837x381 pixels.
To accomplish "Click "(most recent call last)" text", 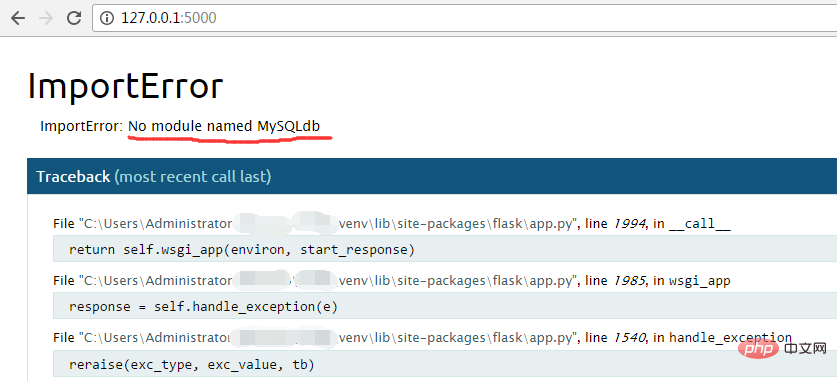I will (193, 176).
